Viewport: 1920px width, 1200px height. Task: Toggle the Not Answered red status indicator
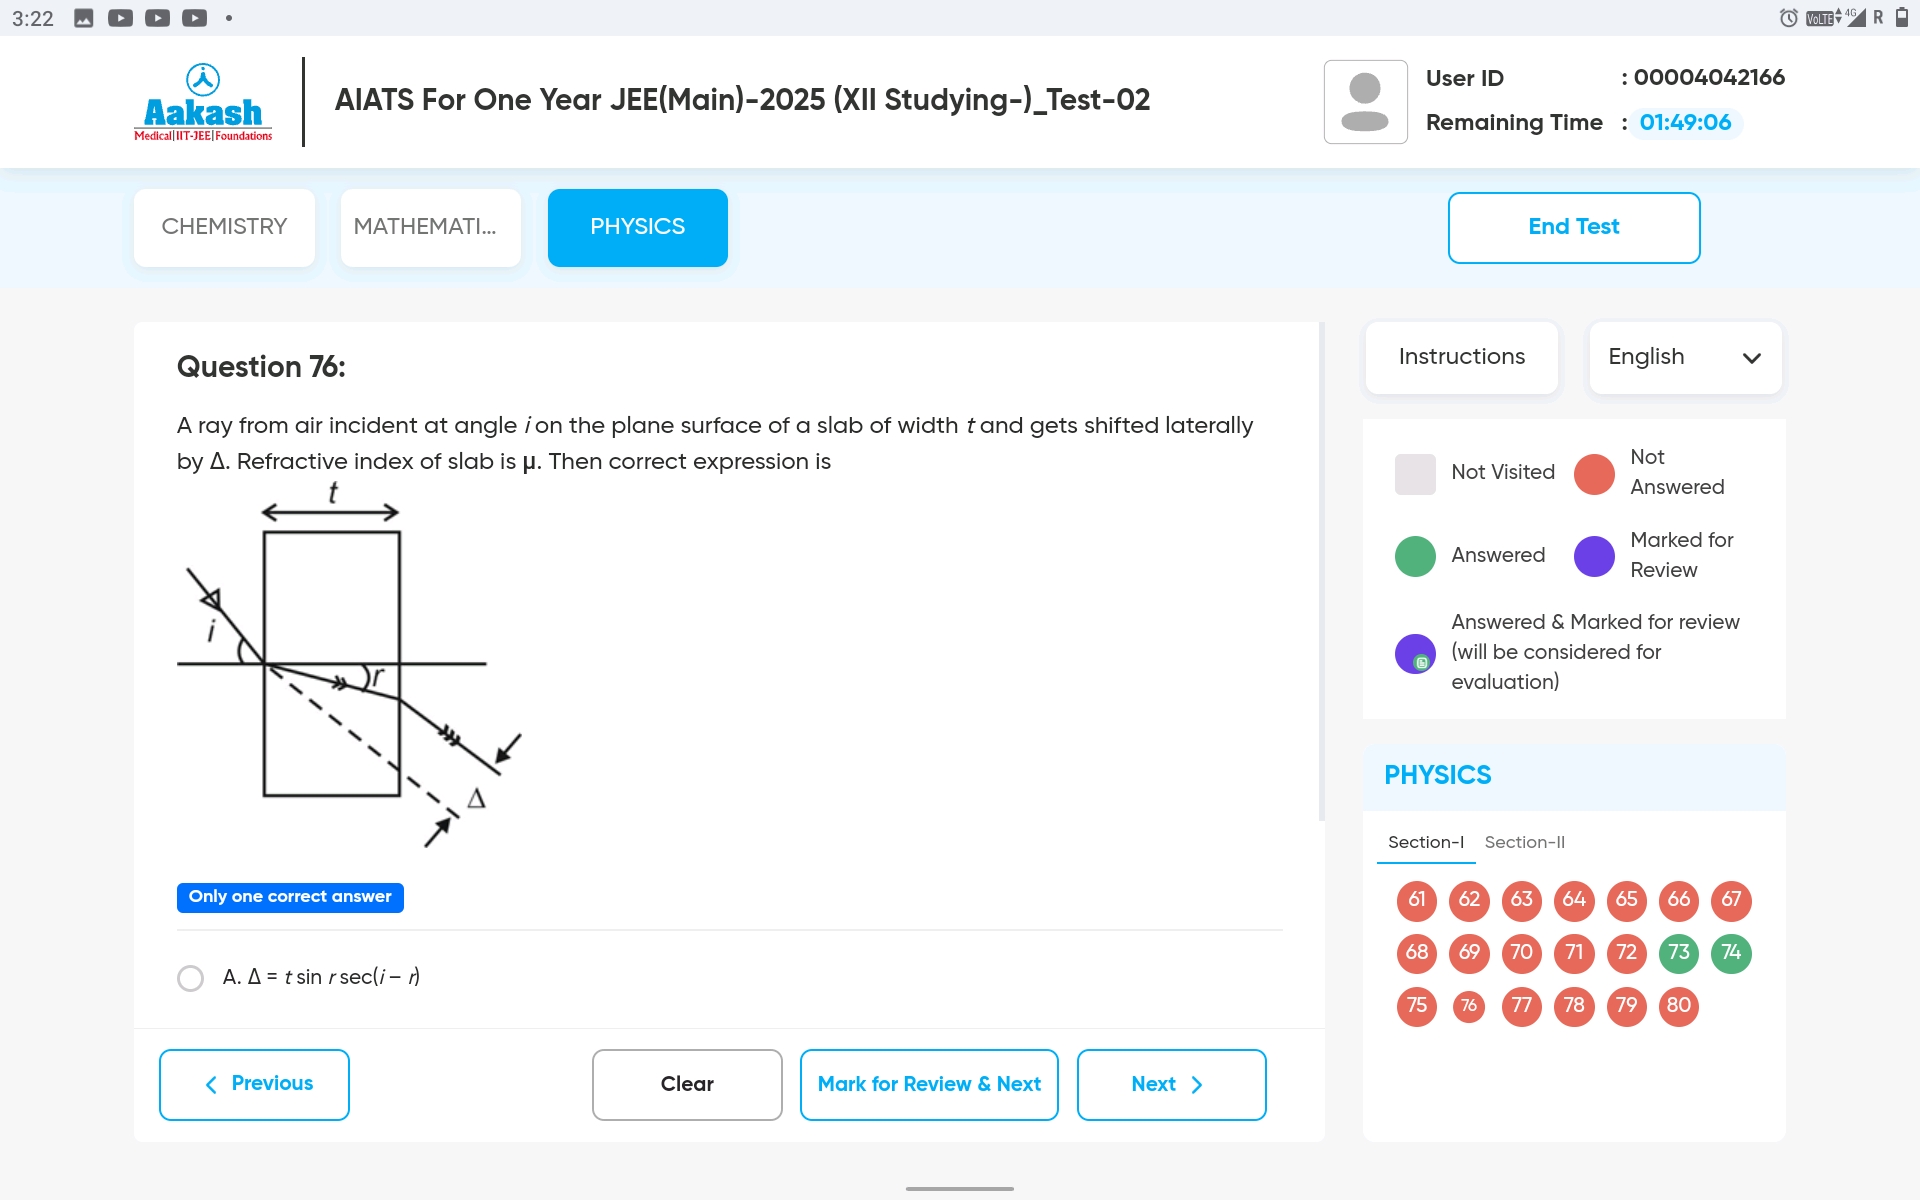[x=1595, y=471]
